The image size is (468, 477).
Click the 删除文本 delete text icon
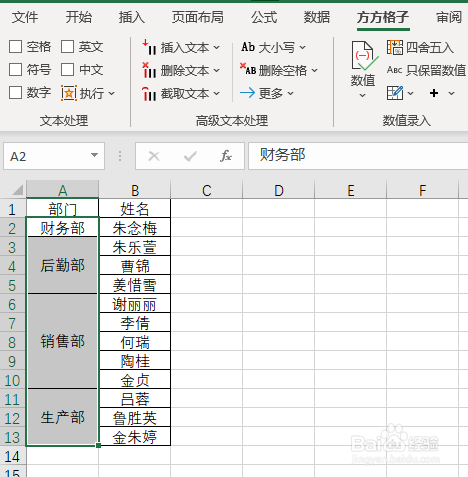coord(149,70)
